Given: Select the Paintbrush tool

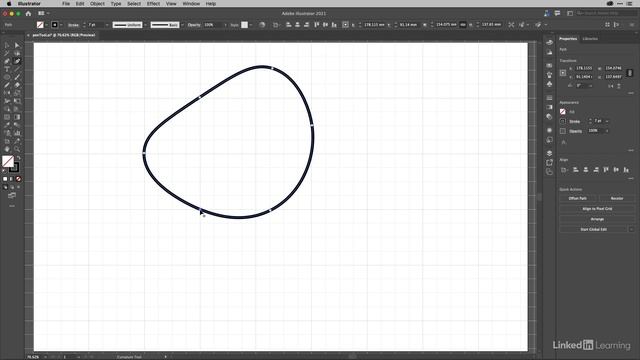Looking at the screenshot, I should click(17, 77).
